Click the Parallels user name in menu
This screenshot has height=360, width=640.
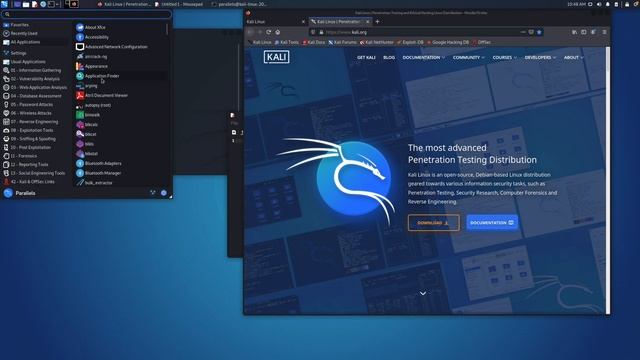(25, 193)
